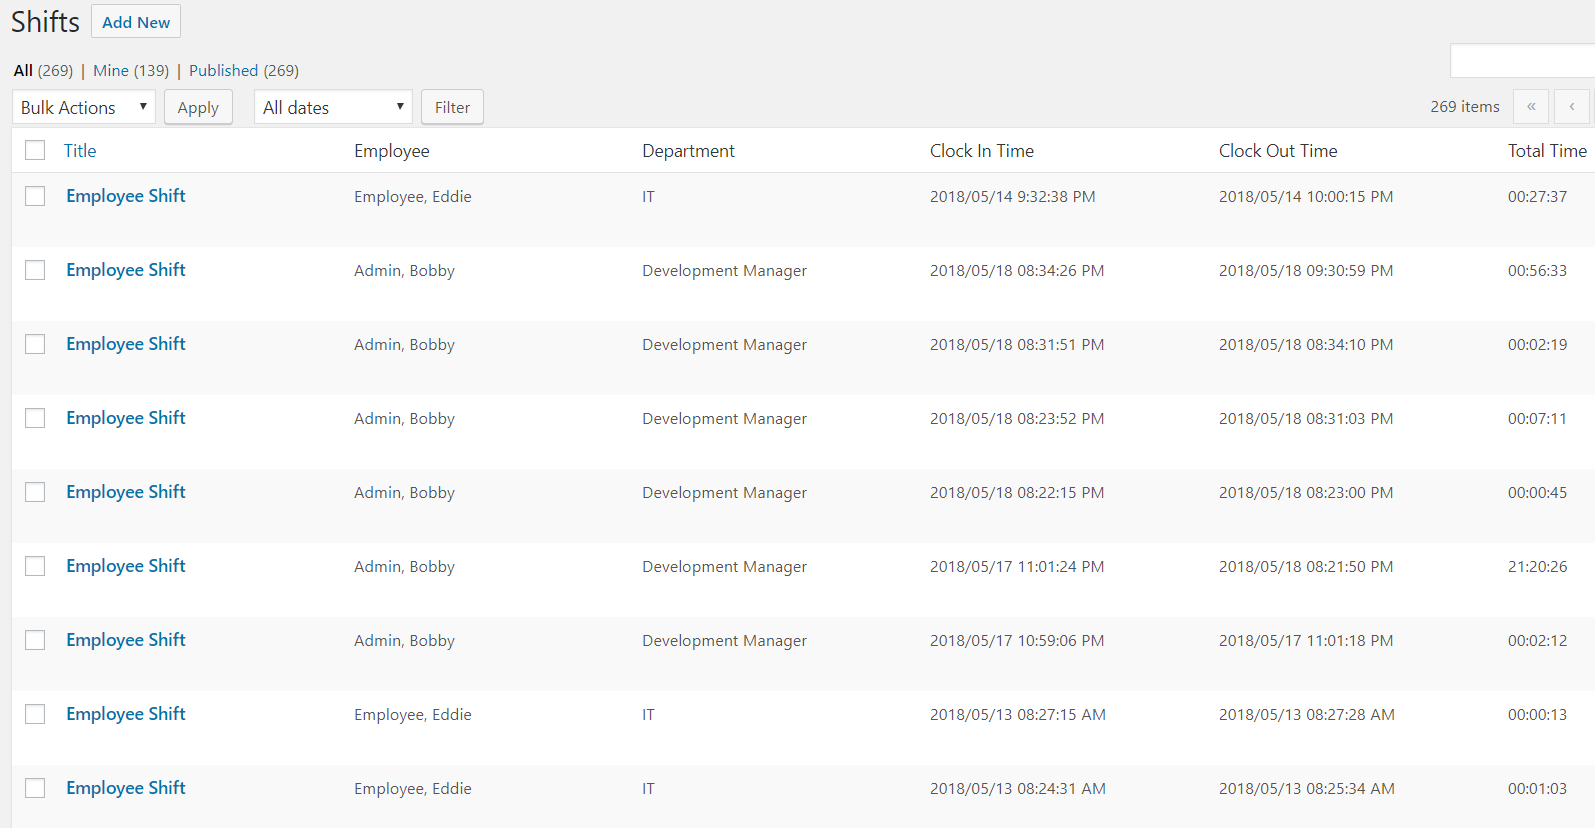This screenshot has height=828, width=1595.
Task: Sort the table by Title column
Action: (80, 151)
